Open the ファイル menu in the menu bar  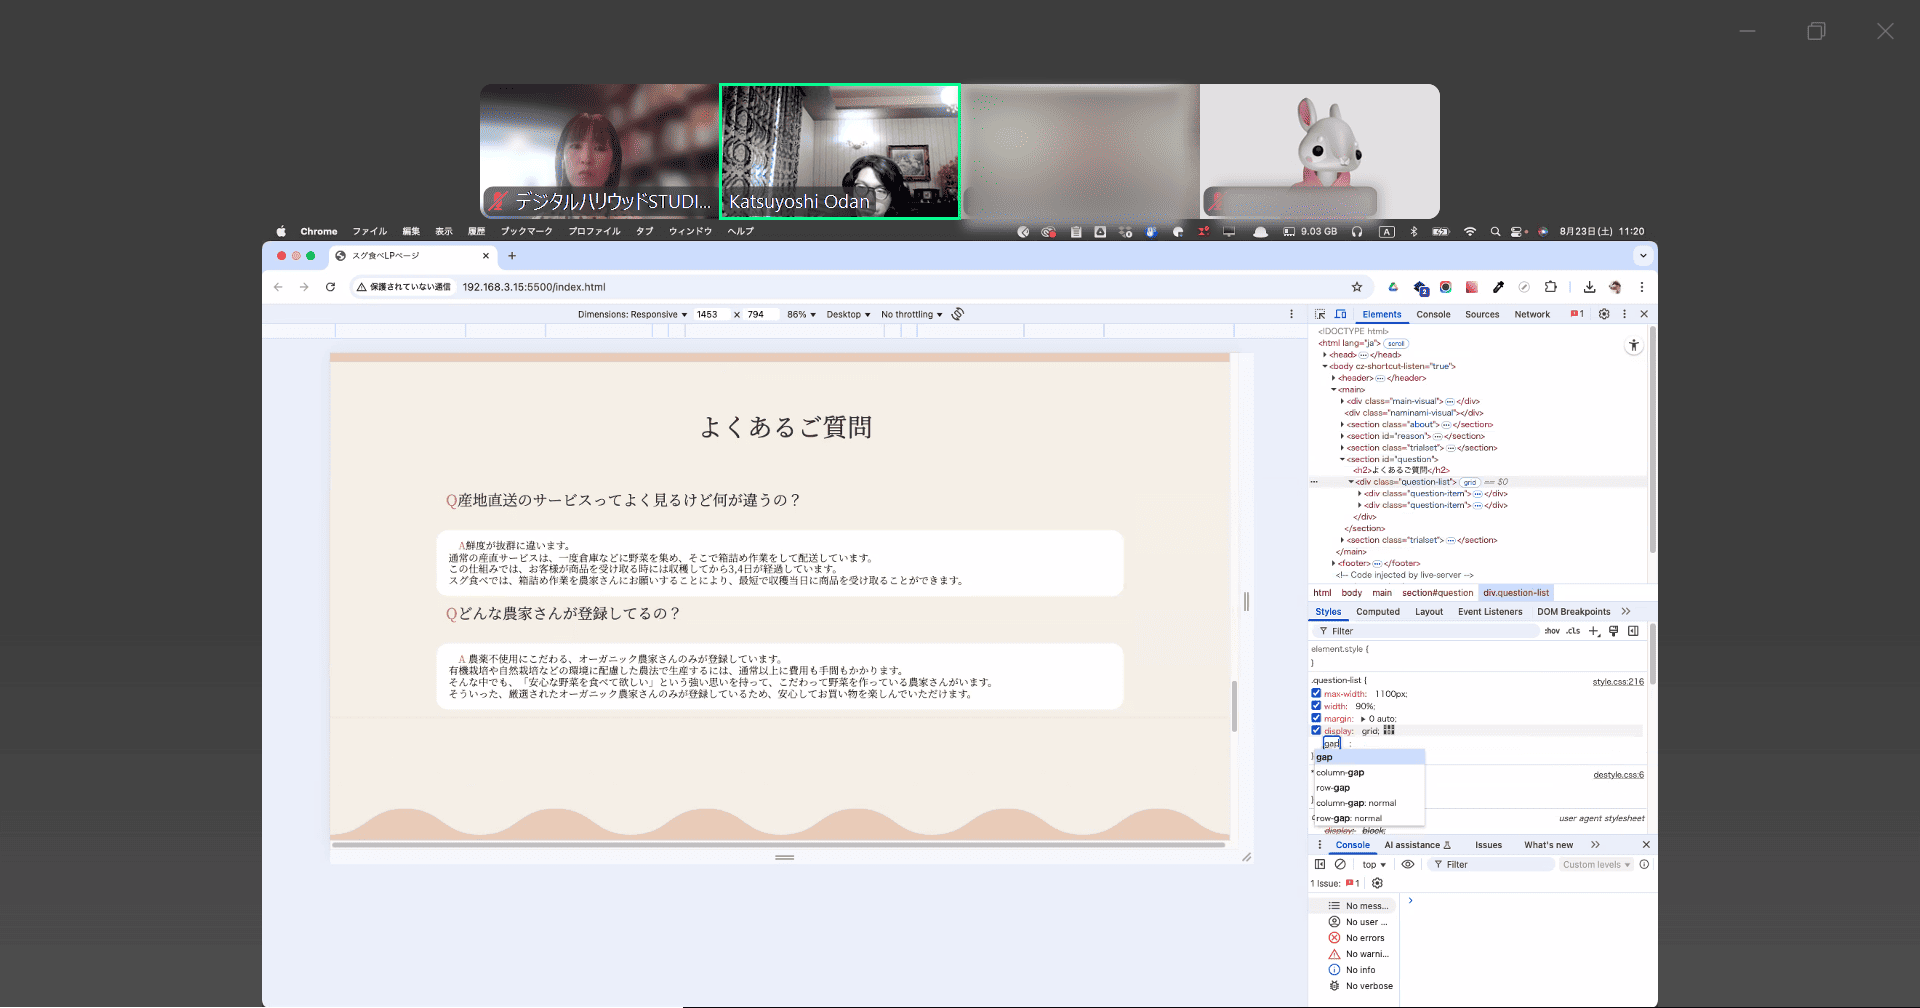[x=369, y=231]
